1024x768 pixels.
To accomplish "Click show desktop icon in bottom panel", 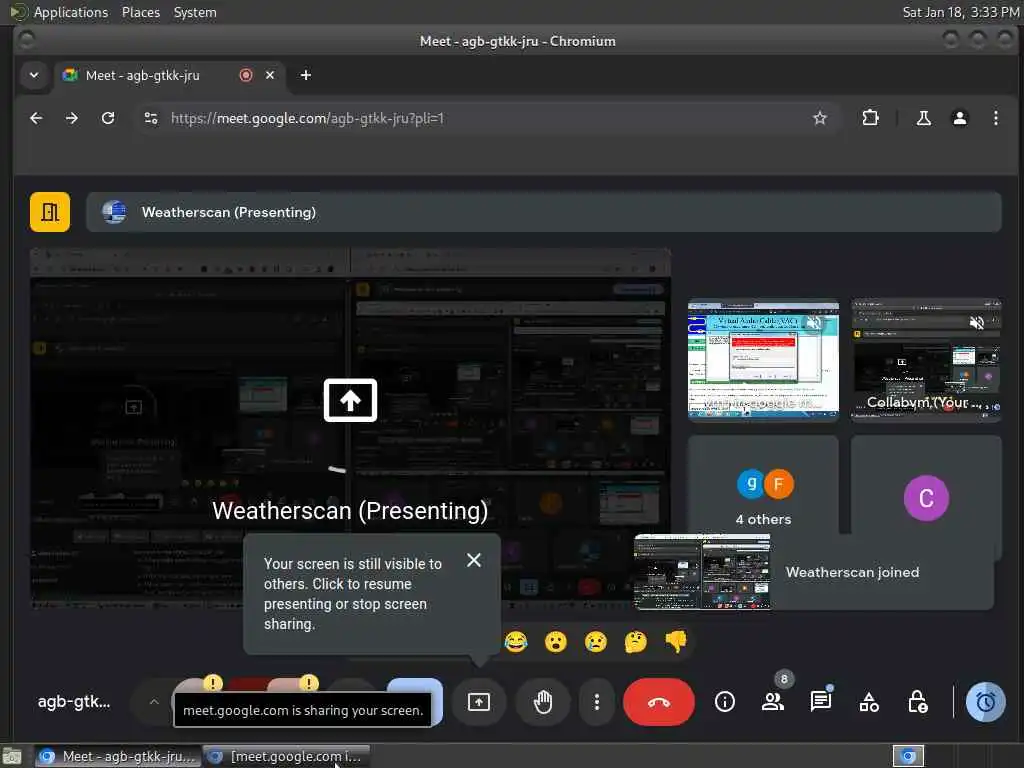I will tap(12, 756).
